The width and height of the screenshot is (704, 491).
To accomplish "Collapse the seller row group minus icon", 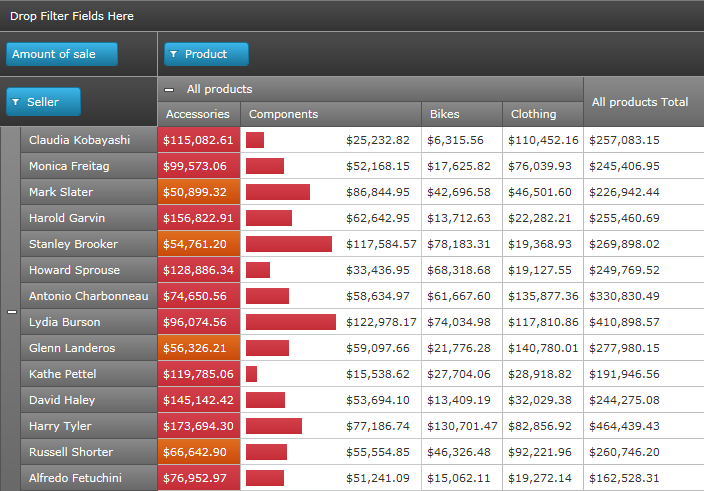I will [x=12, y=312].
